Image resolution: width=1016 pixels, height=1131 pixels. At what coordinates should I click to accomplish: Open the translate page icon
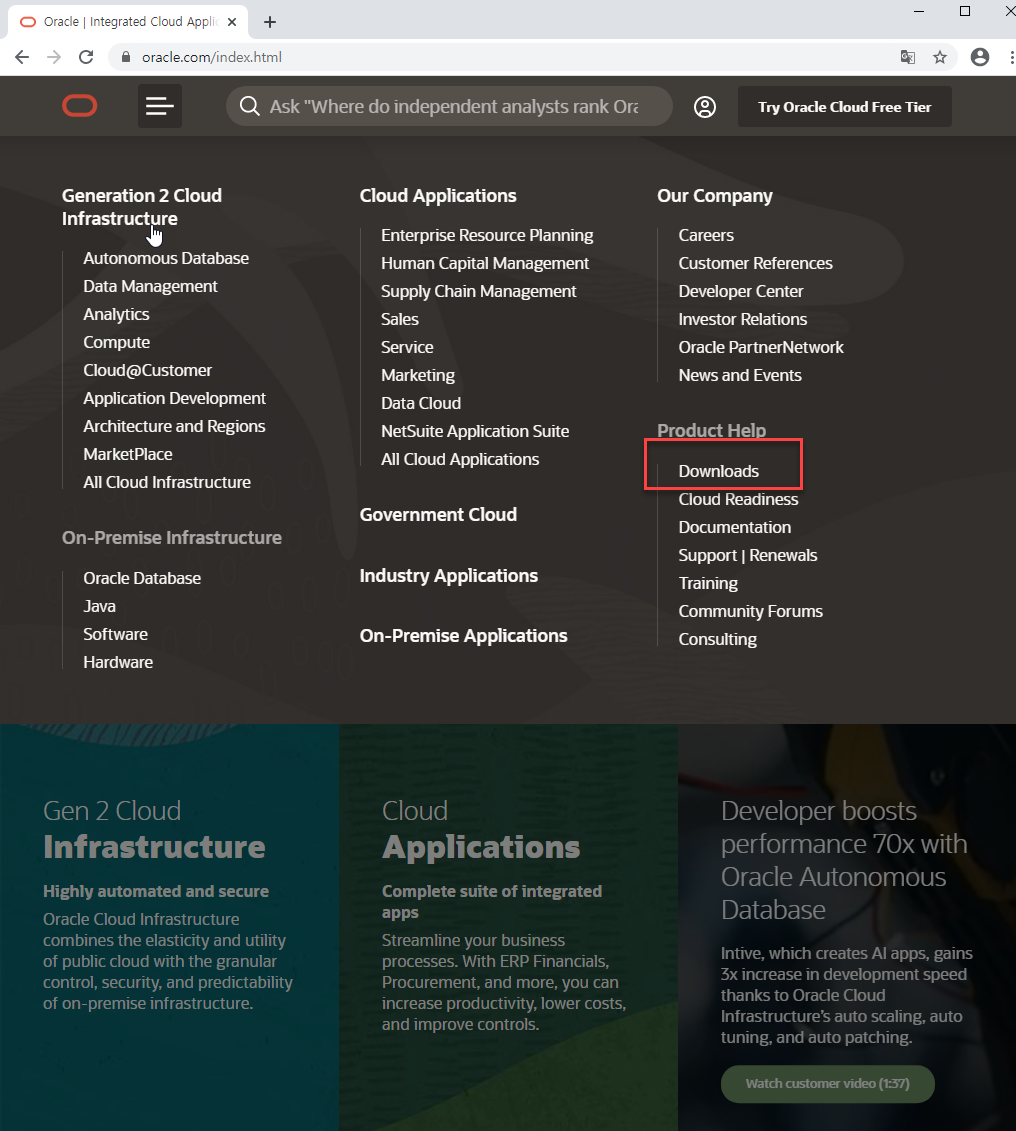point(908,57)
